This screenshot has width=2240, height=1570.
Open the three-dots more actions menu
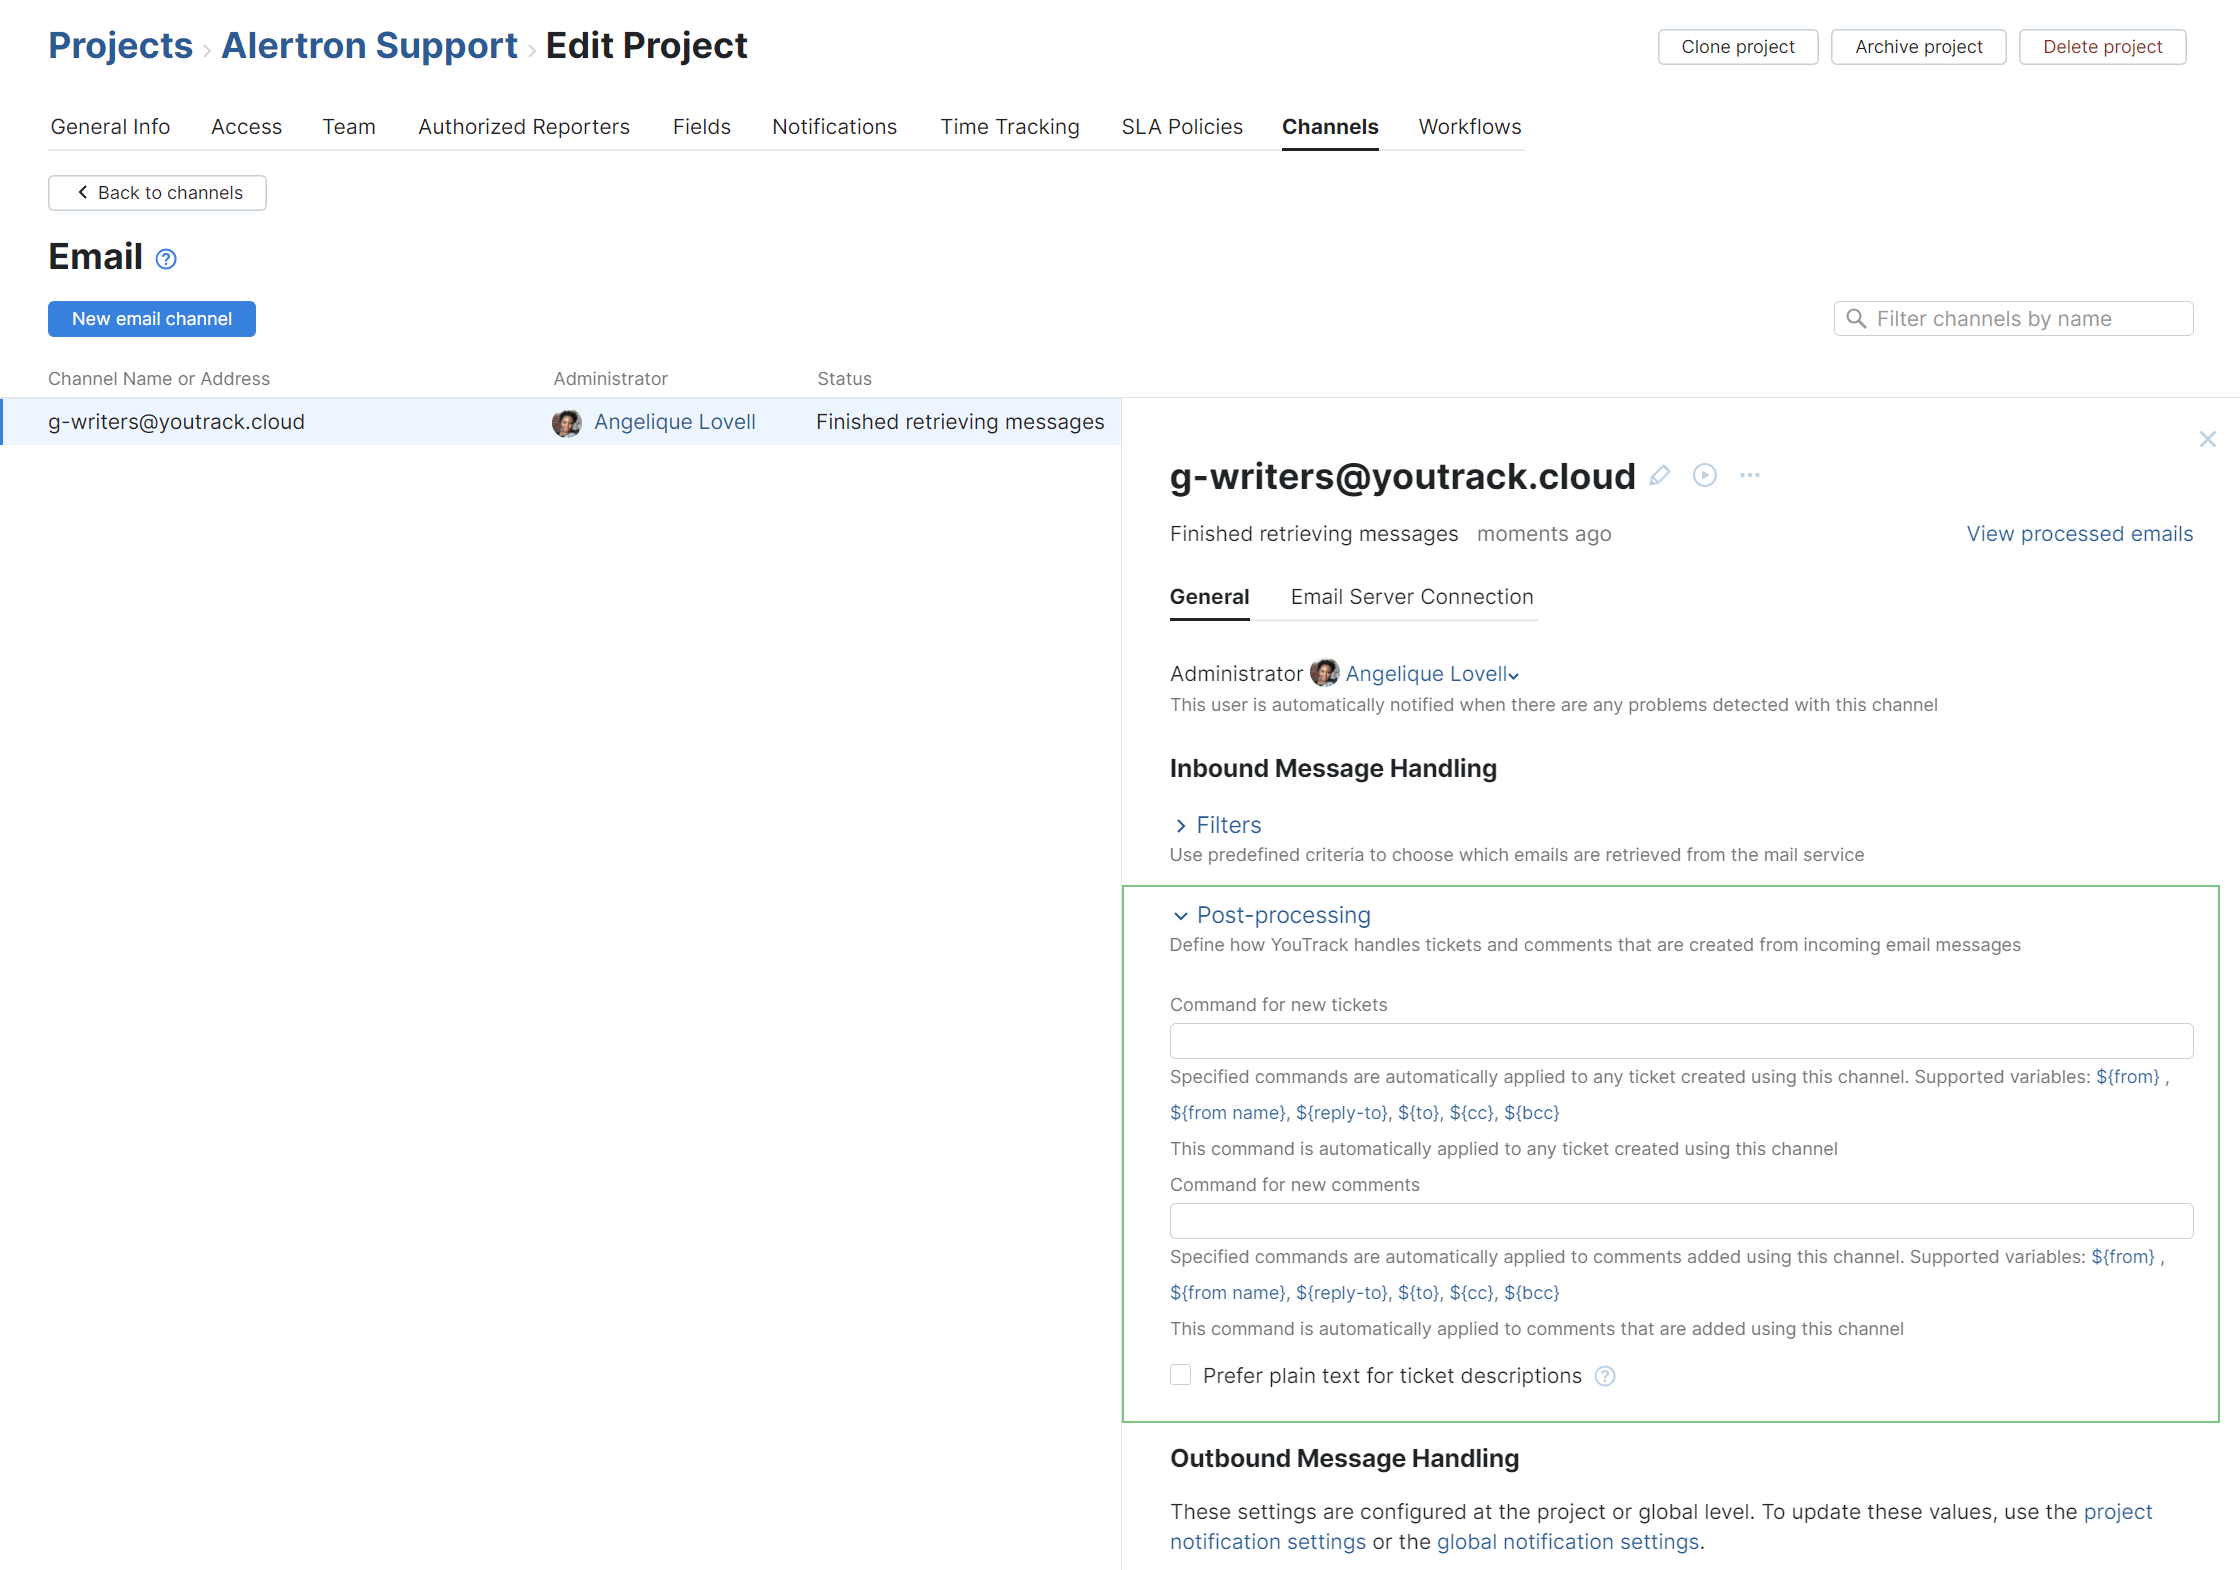tap(1749, 476)
